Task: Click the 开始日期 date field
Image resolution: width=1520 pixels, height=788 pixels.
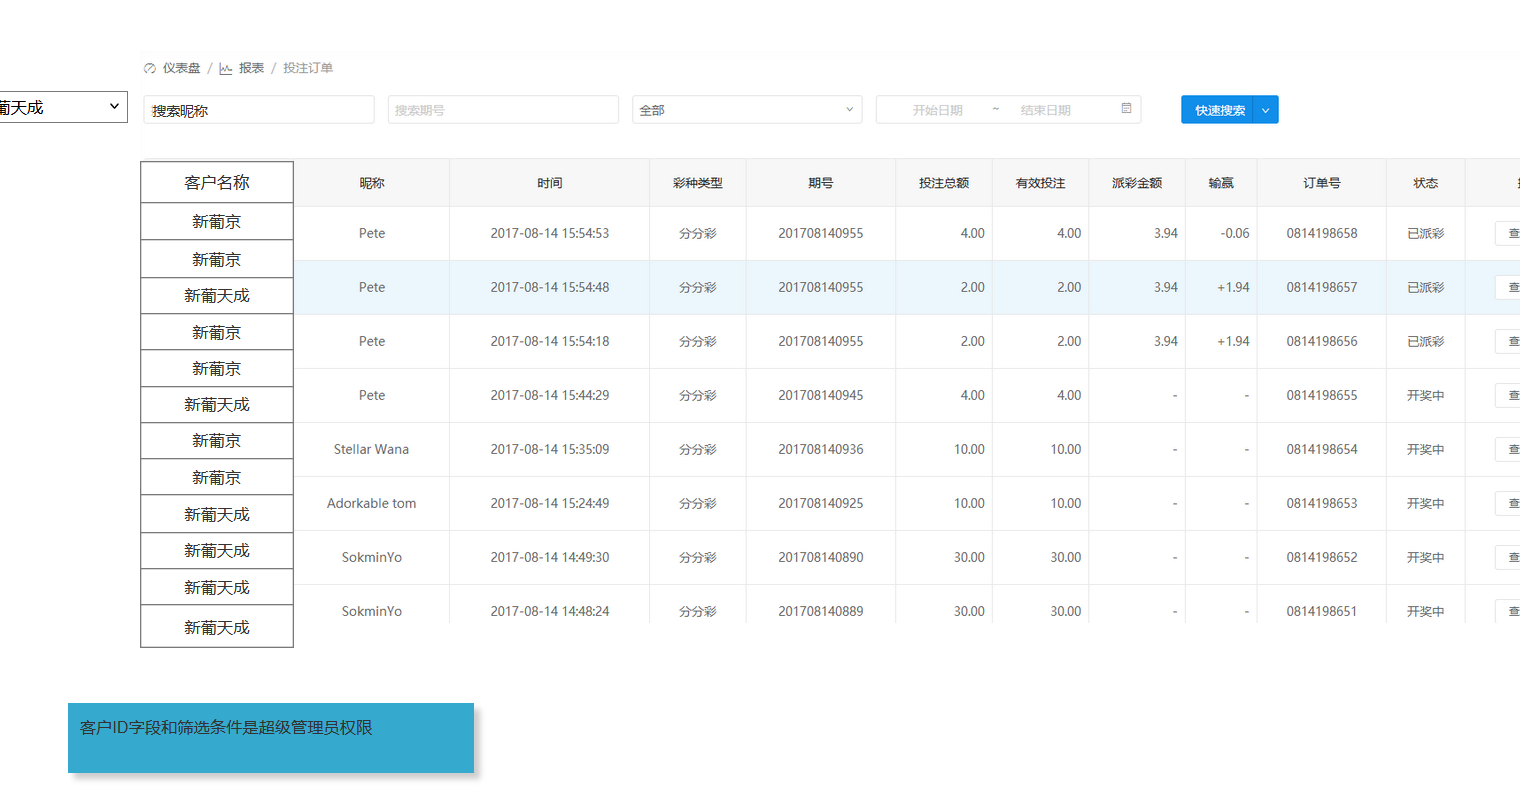Action: (x=937, y=110)
